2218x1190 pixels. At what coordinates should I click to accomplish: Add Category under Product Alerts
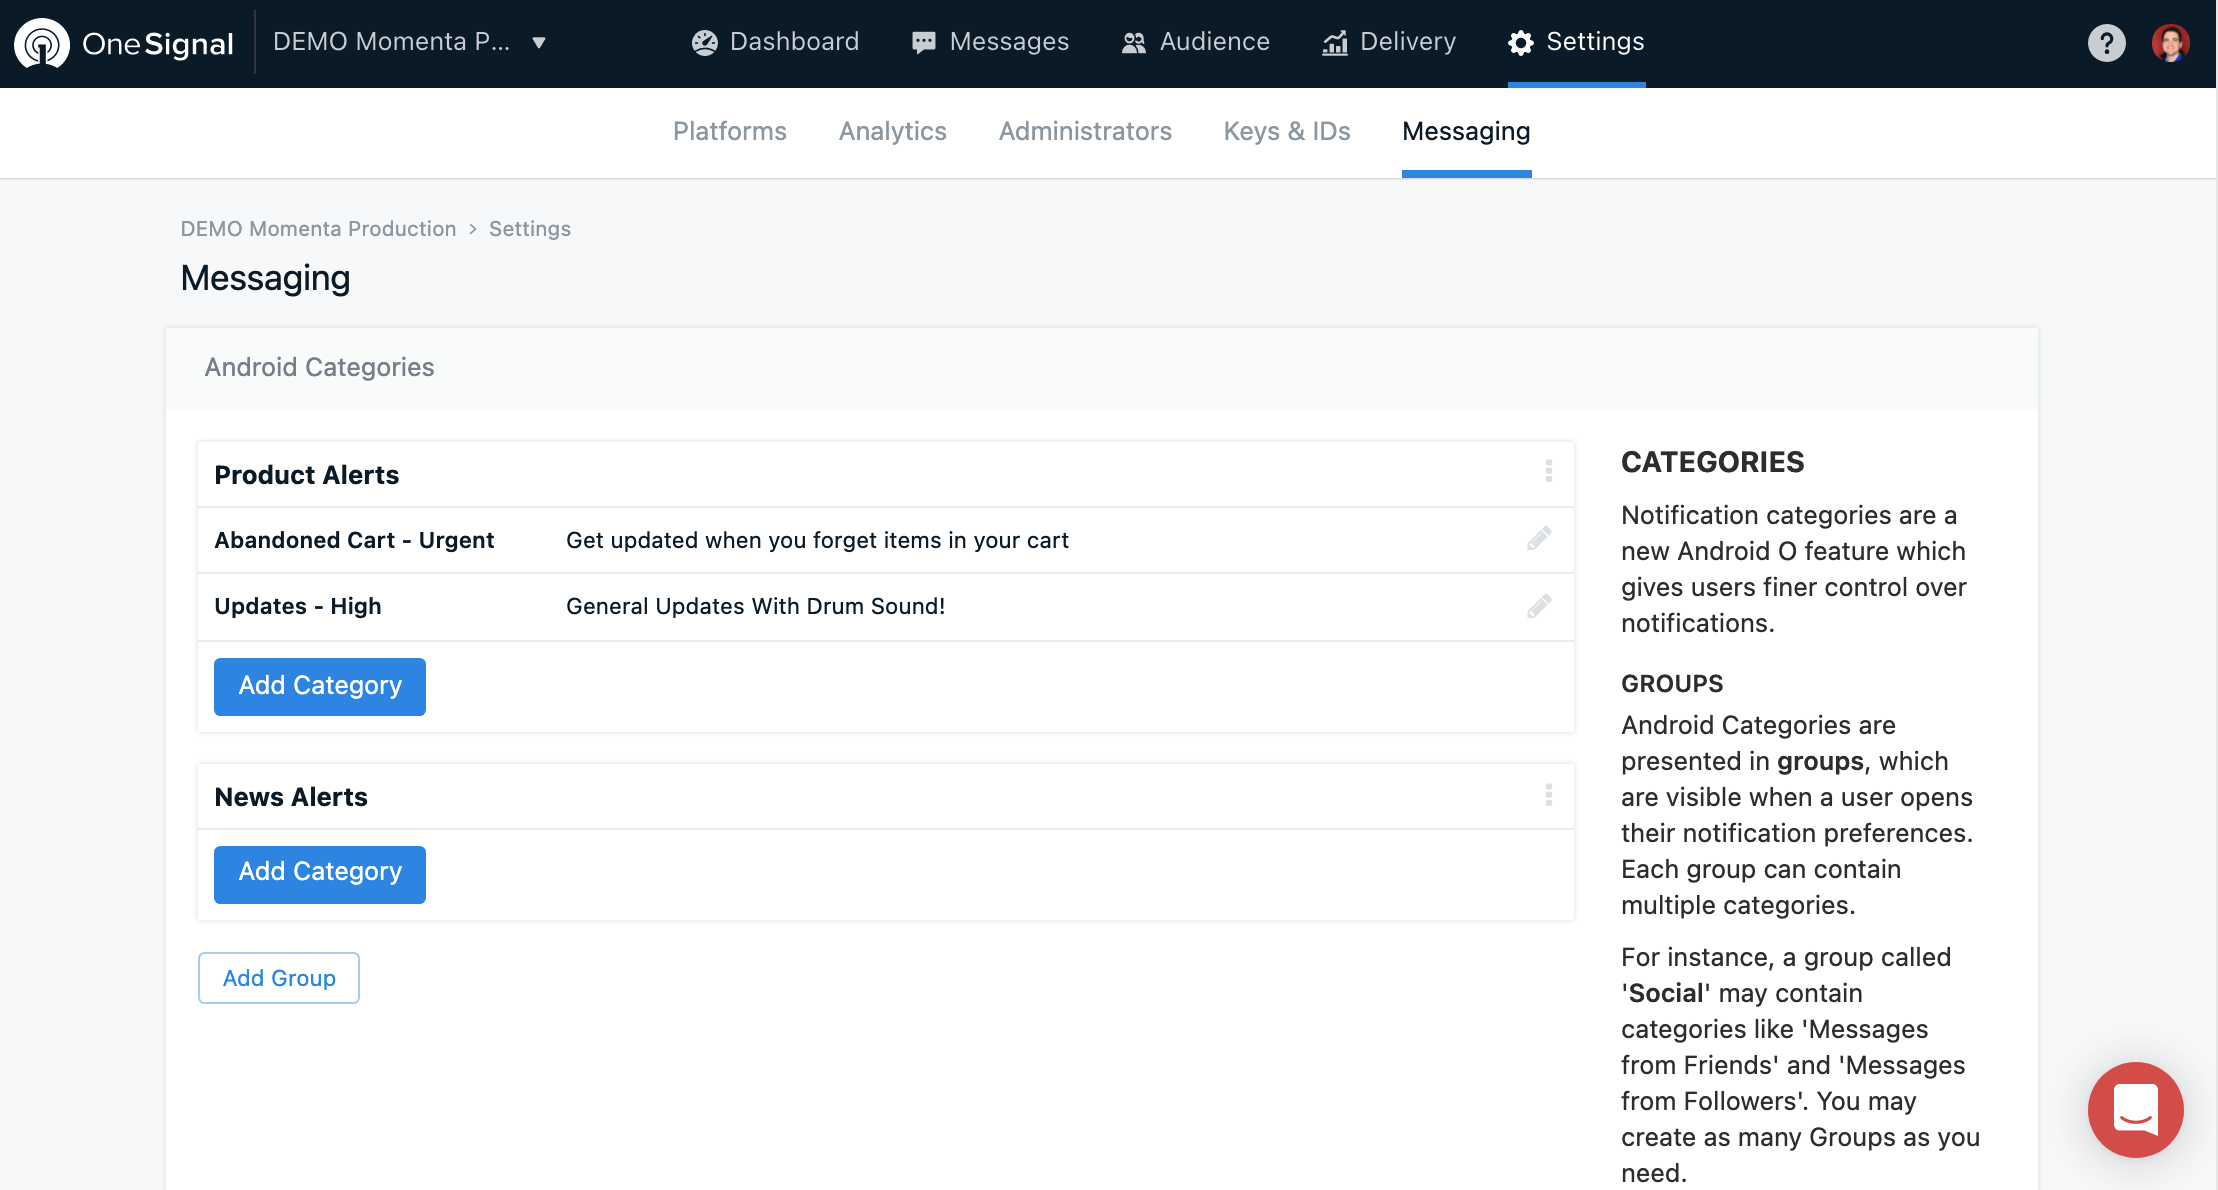click(320, 686)
